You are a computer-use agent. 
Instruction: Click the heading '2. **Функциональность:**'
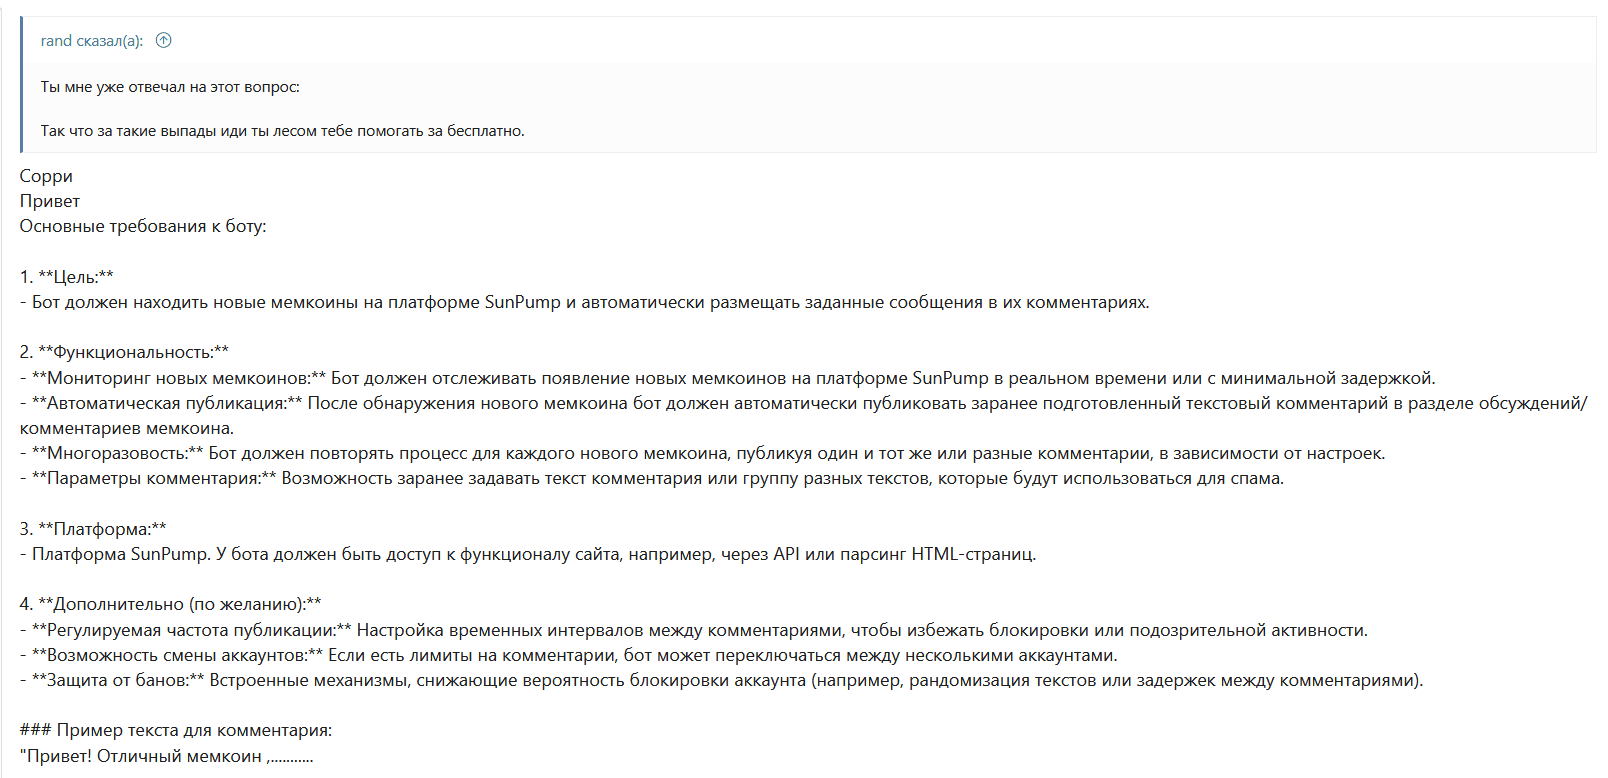[x=124, y=352]
